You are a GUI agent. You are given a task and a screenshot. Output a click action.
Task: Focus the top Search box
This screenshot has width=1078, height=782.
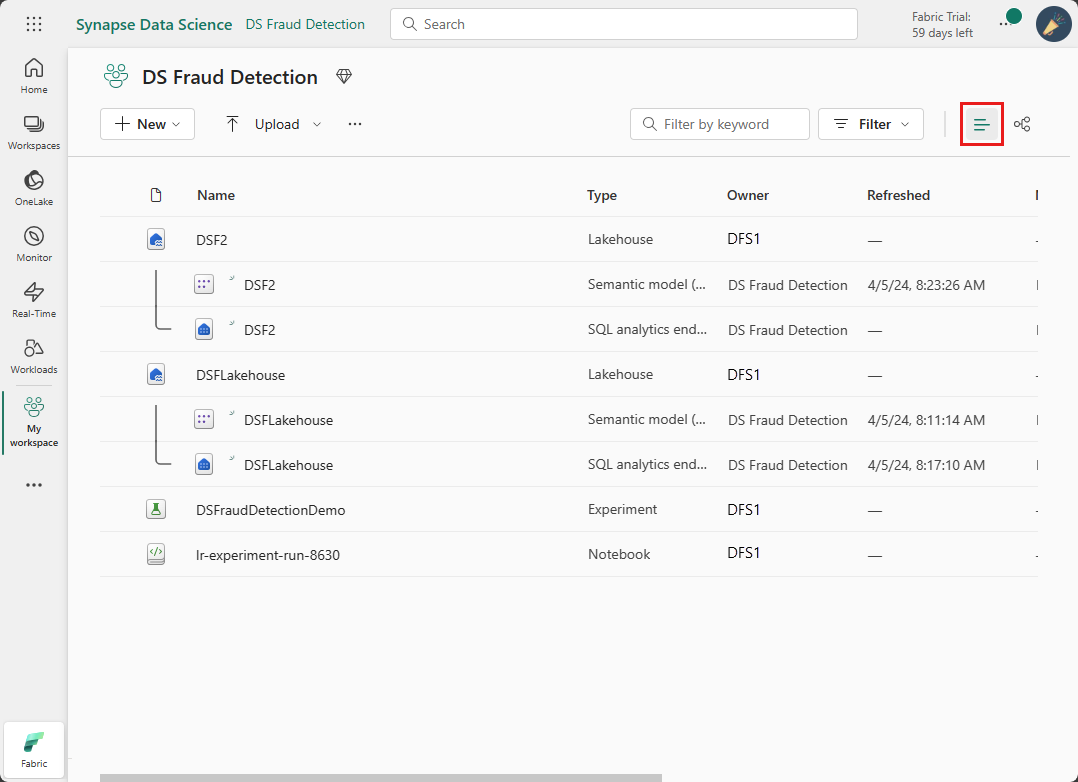624,24
